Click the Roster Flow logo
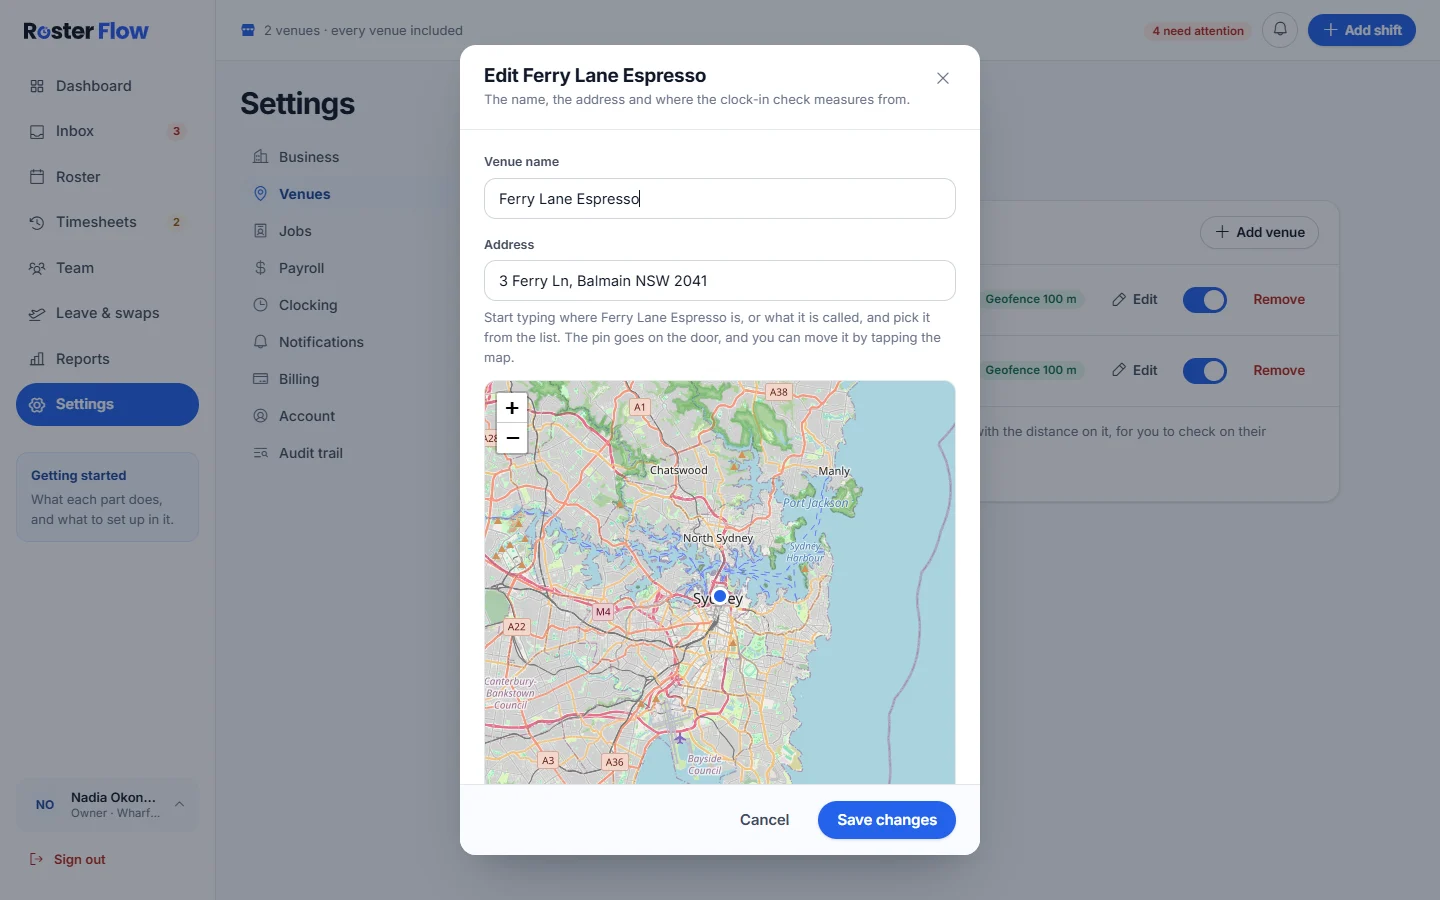 86,31
